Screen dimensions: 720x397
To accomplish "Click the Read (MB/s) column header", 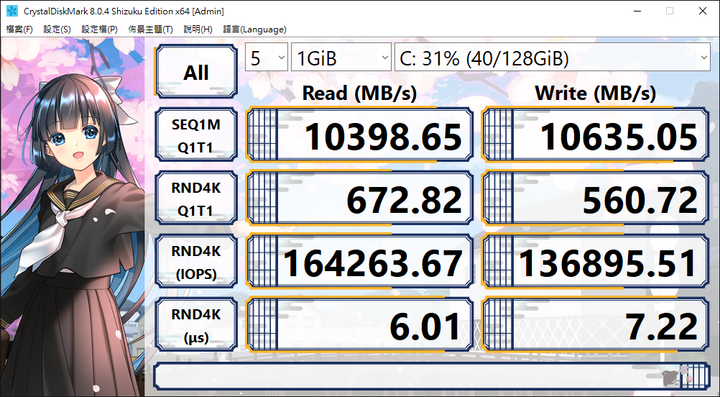I will point(359,94).
